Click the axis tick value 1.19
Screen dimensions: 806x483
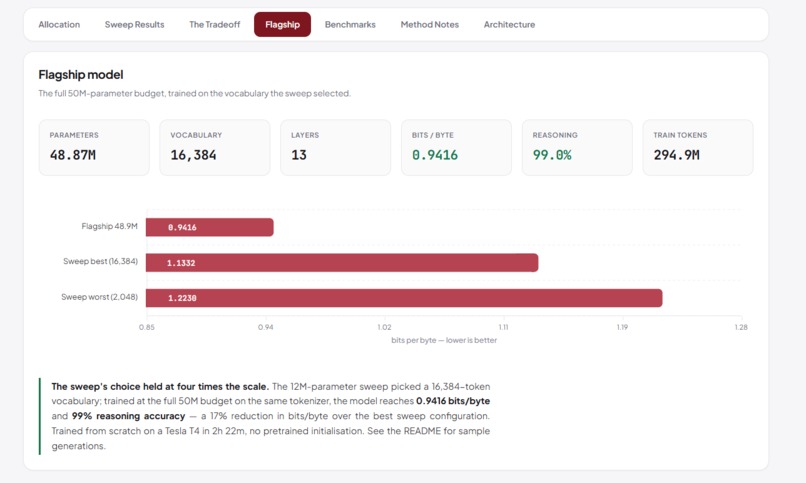point(622,327)
